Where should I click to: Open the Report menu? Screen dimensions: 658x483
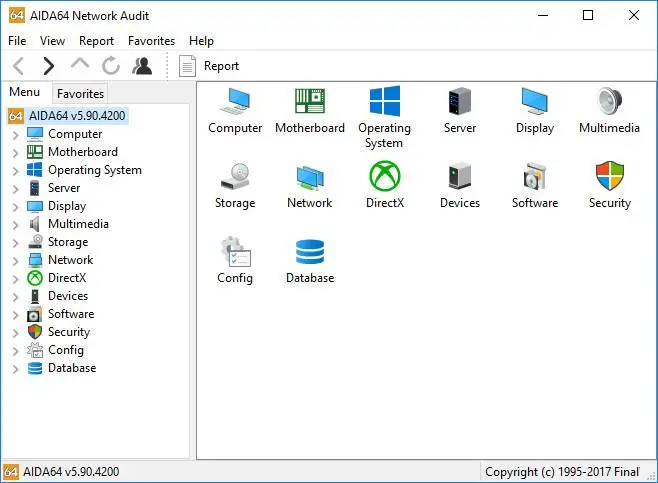(x=97, y=41)
